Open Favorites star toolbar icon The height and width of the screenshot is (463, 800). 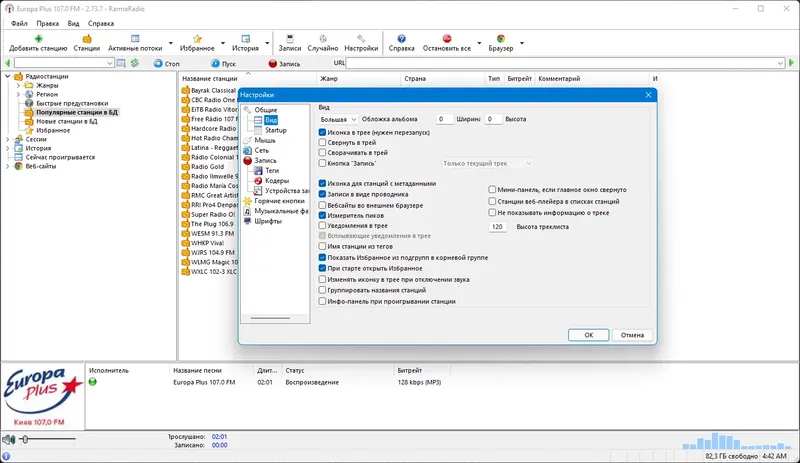click(197, 39)
